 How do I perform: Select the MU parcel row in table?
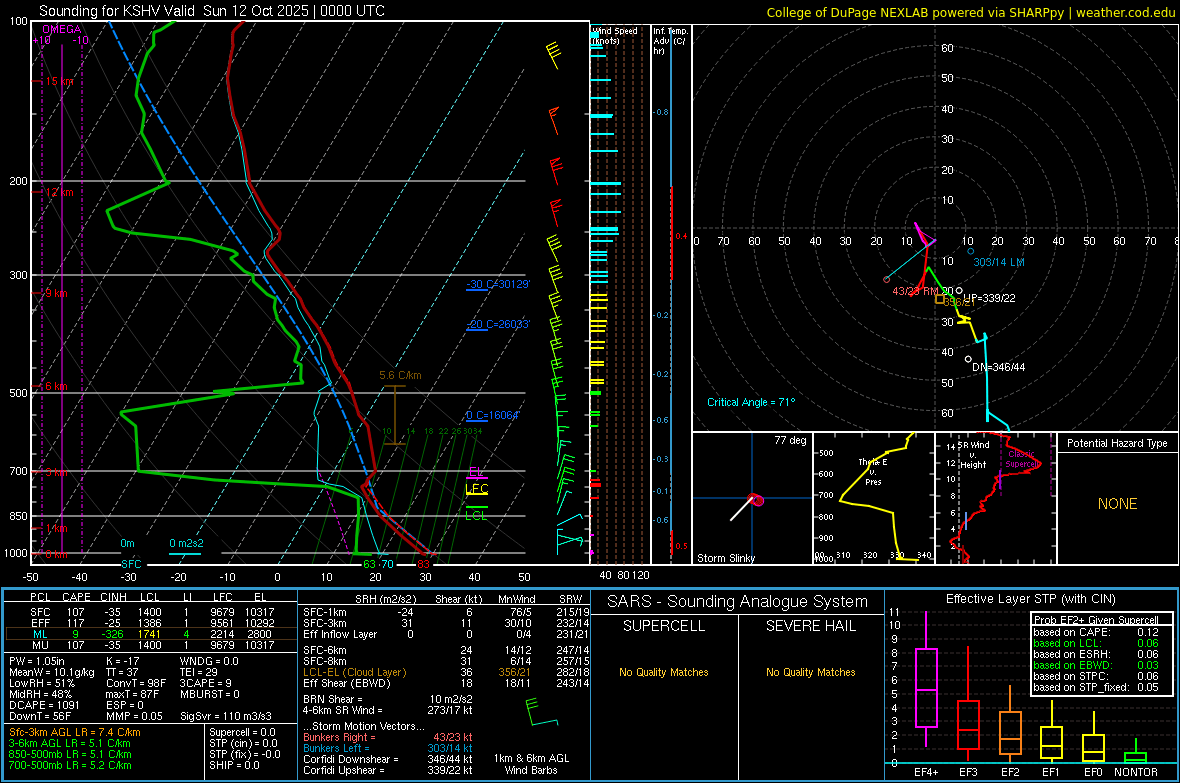[x=151, y=644]
